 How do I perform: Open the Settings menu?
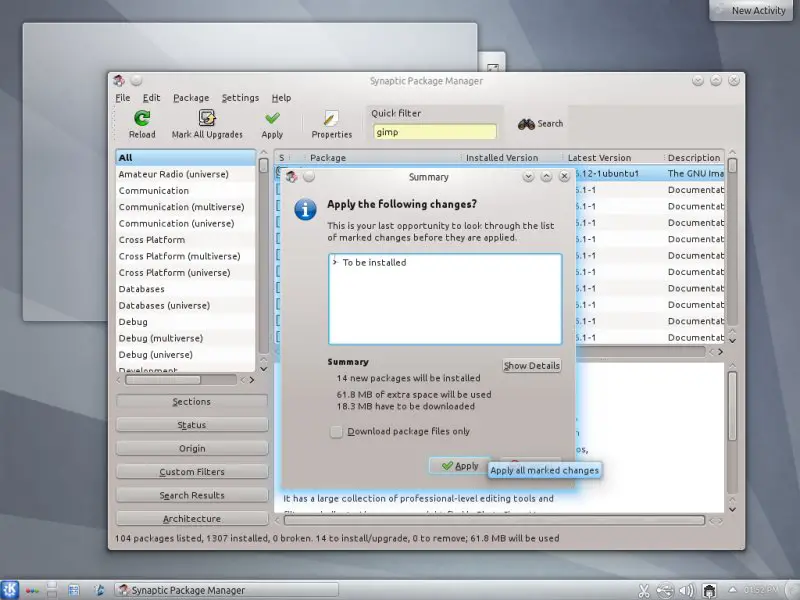tap(240, 97)
